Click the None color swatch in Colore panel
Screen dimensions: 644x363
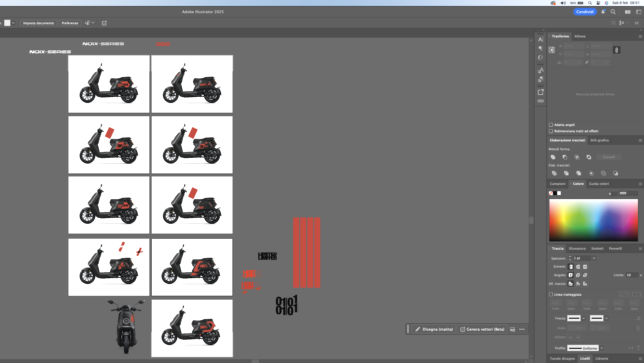pos(551,193)
